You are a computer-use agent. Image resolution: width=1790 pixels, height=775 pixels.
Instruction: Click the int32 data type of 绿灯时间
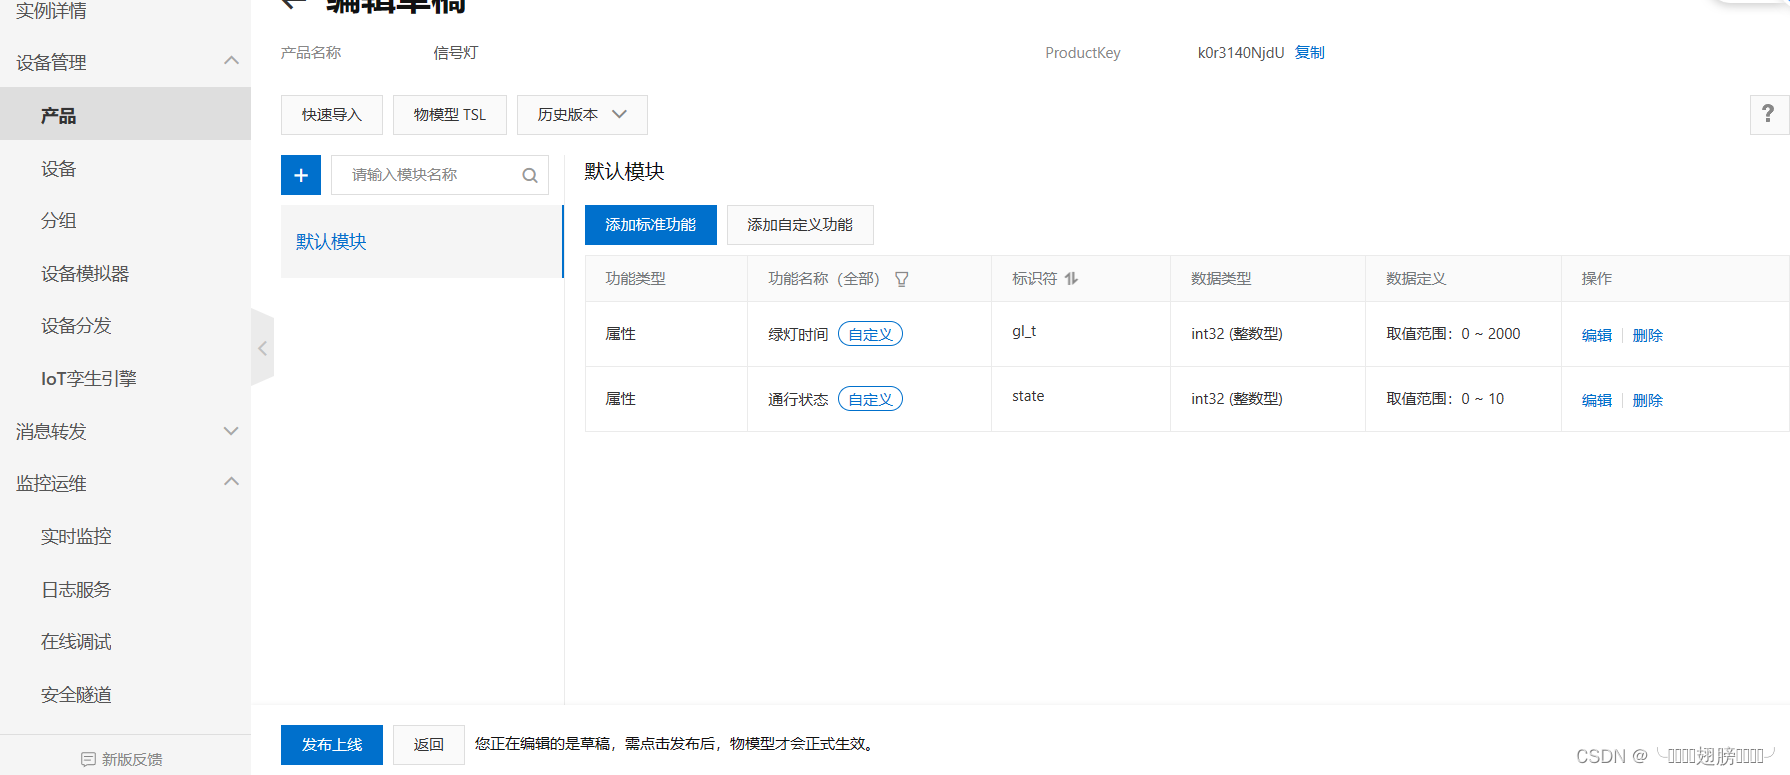click(x=1237, y=334)
